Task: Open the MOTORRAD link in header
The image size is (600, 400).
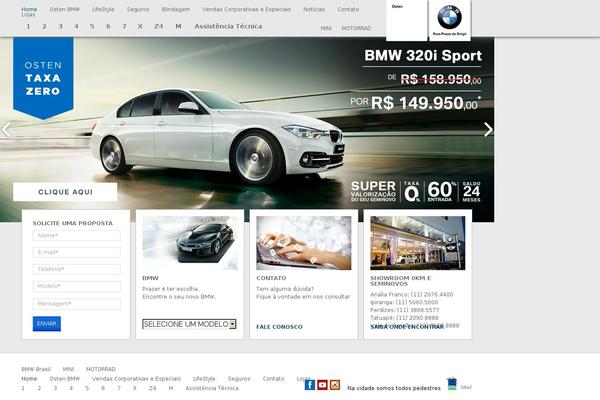Action: click(356, 28)
